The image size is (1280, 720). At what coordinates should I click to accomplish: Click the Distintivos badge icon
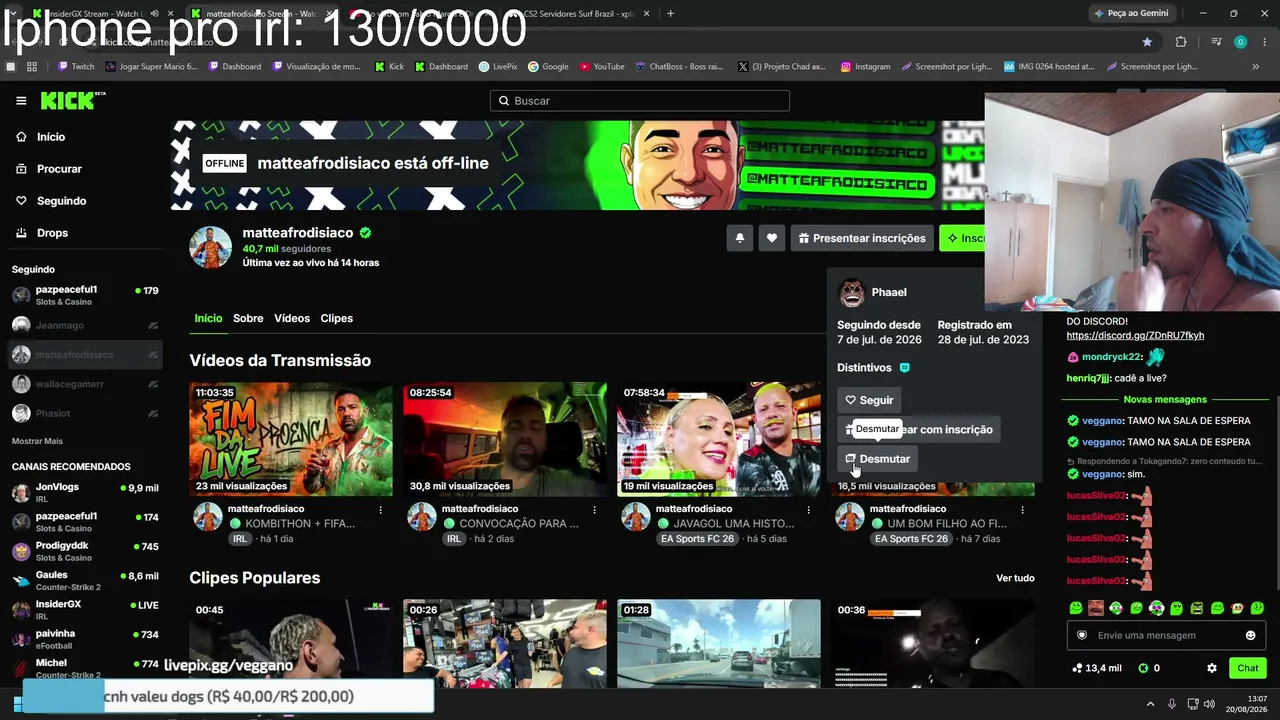pos(905,368)
